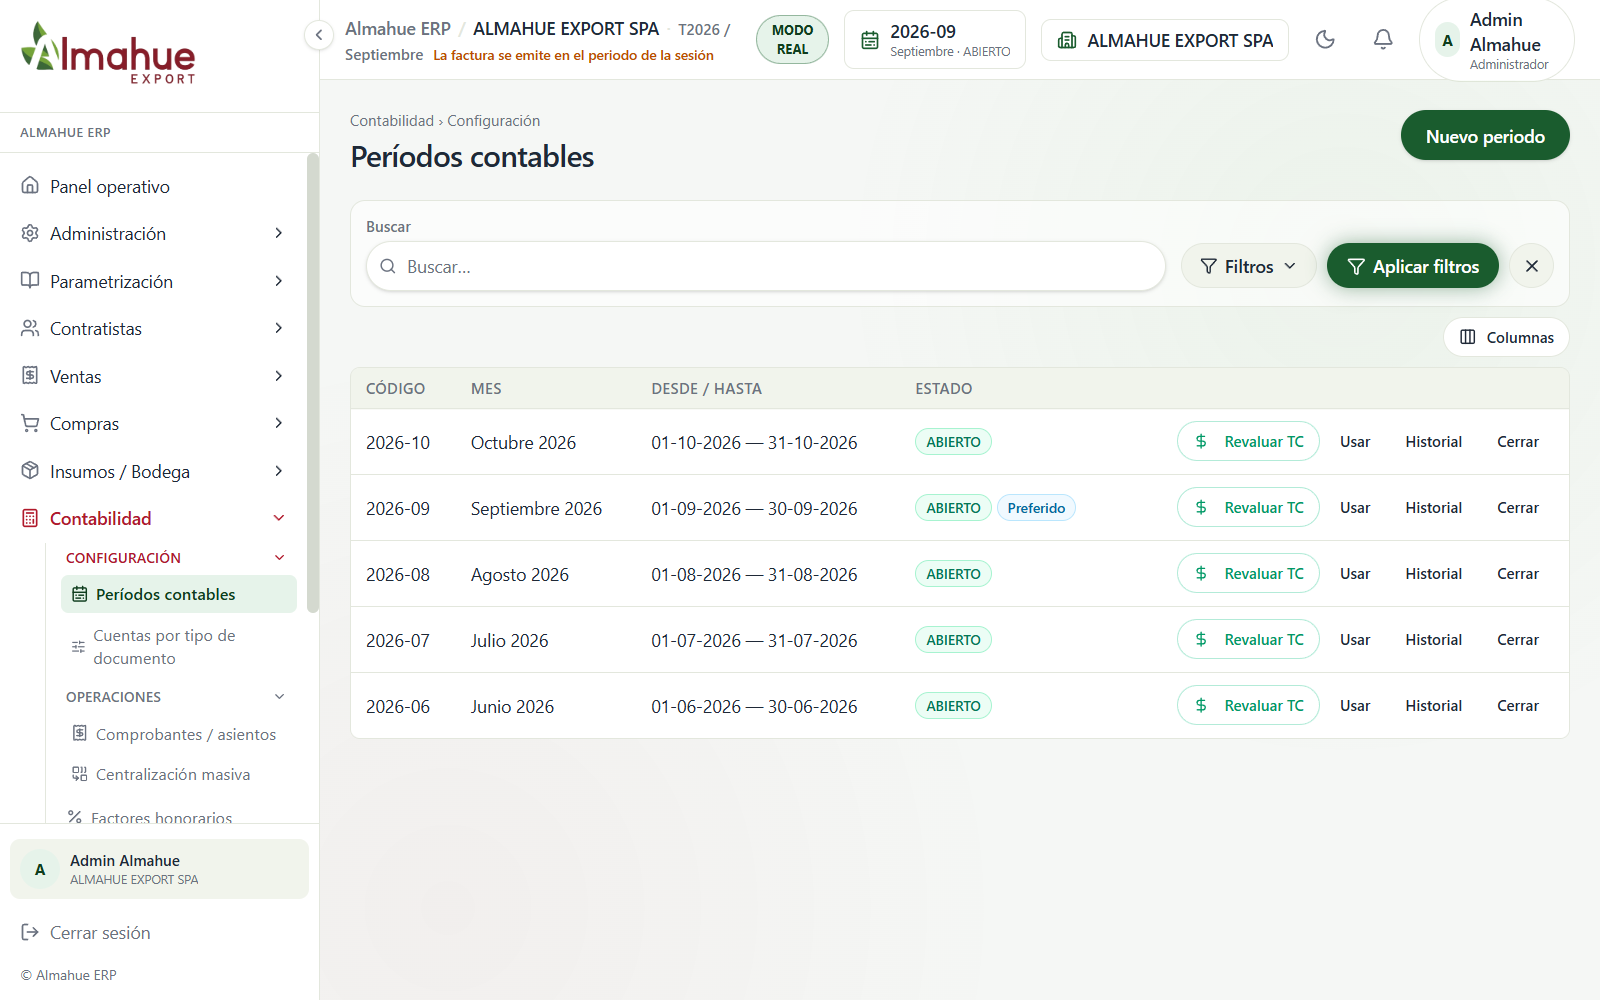1600x1000 pixels.
Task: Open notifications bell
Action: (1383, 39)
